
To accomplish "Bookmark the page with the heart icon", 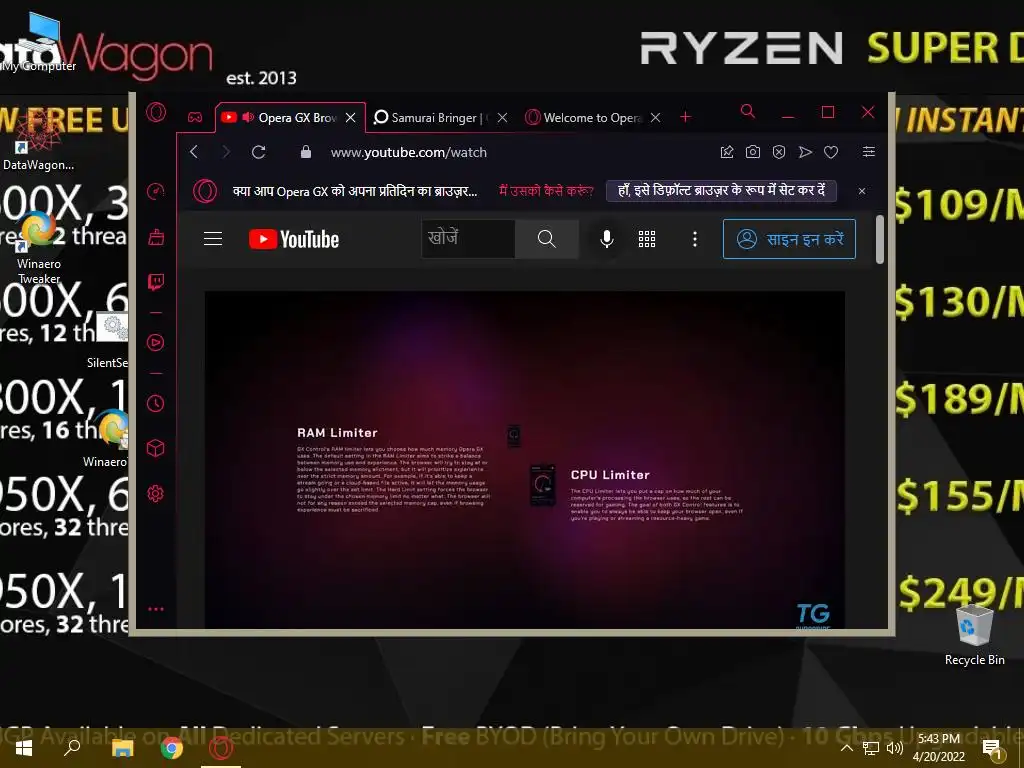I will (831, 152).
